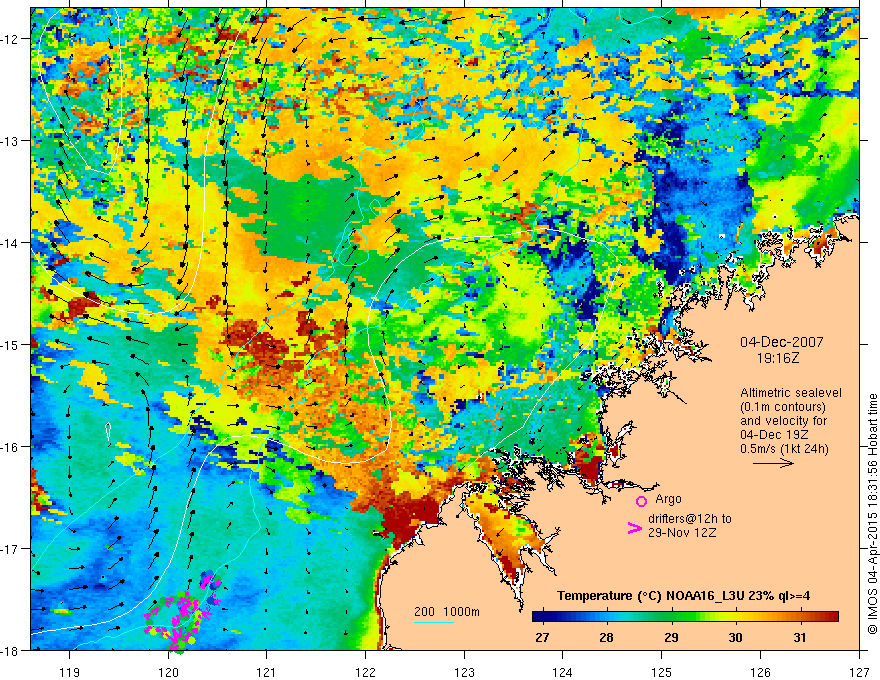Click the longitude axis label 125
Viewport: 880px width, 680px height.
point(662,672)
